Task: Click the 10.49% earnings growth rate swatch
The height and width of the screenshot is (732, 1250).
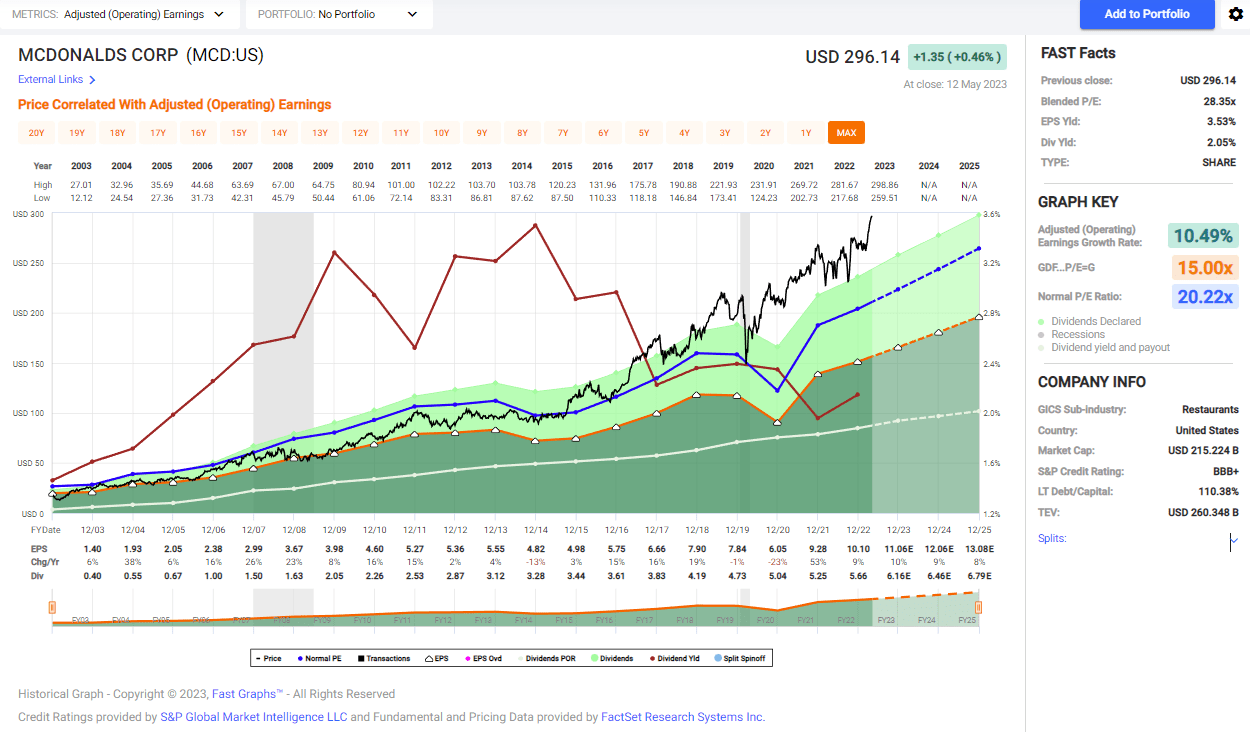Action: pos(1204,236)
